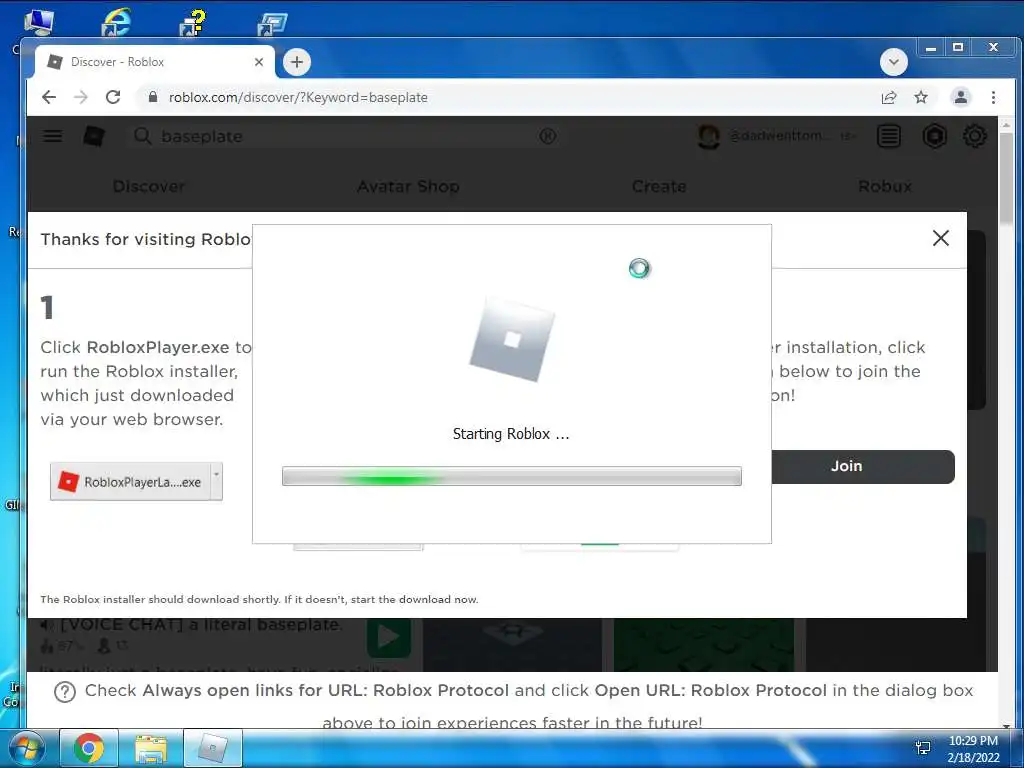Open the Computer desktop icon

pos(39,21)
